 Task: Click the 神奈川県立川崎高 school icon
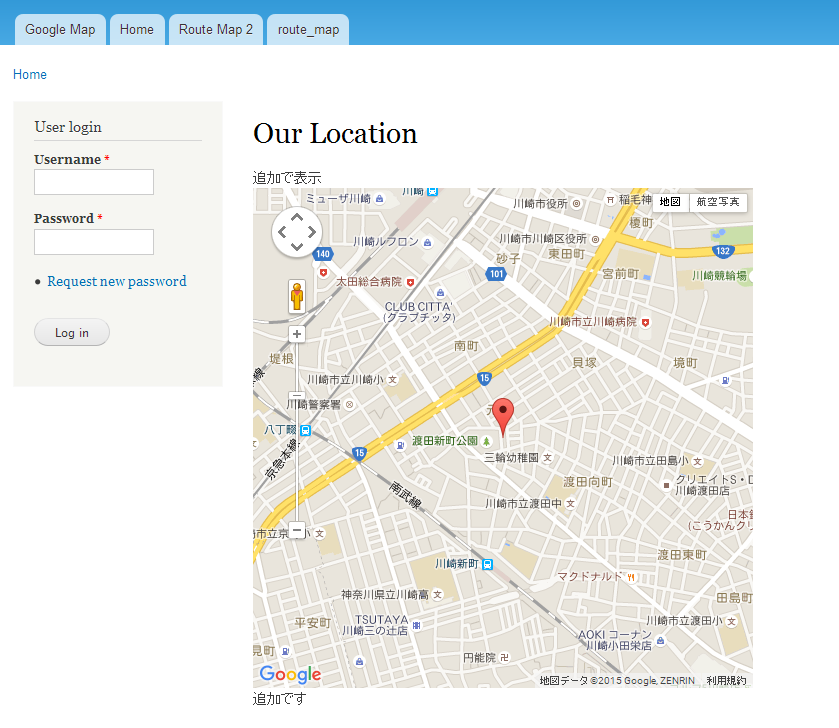438,595
